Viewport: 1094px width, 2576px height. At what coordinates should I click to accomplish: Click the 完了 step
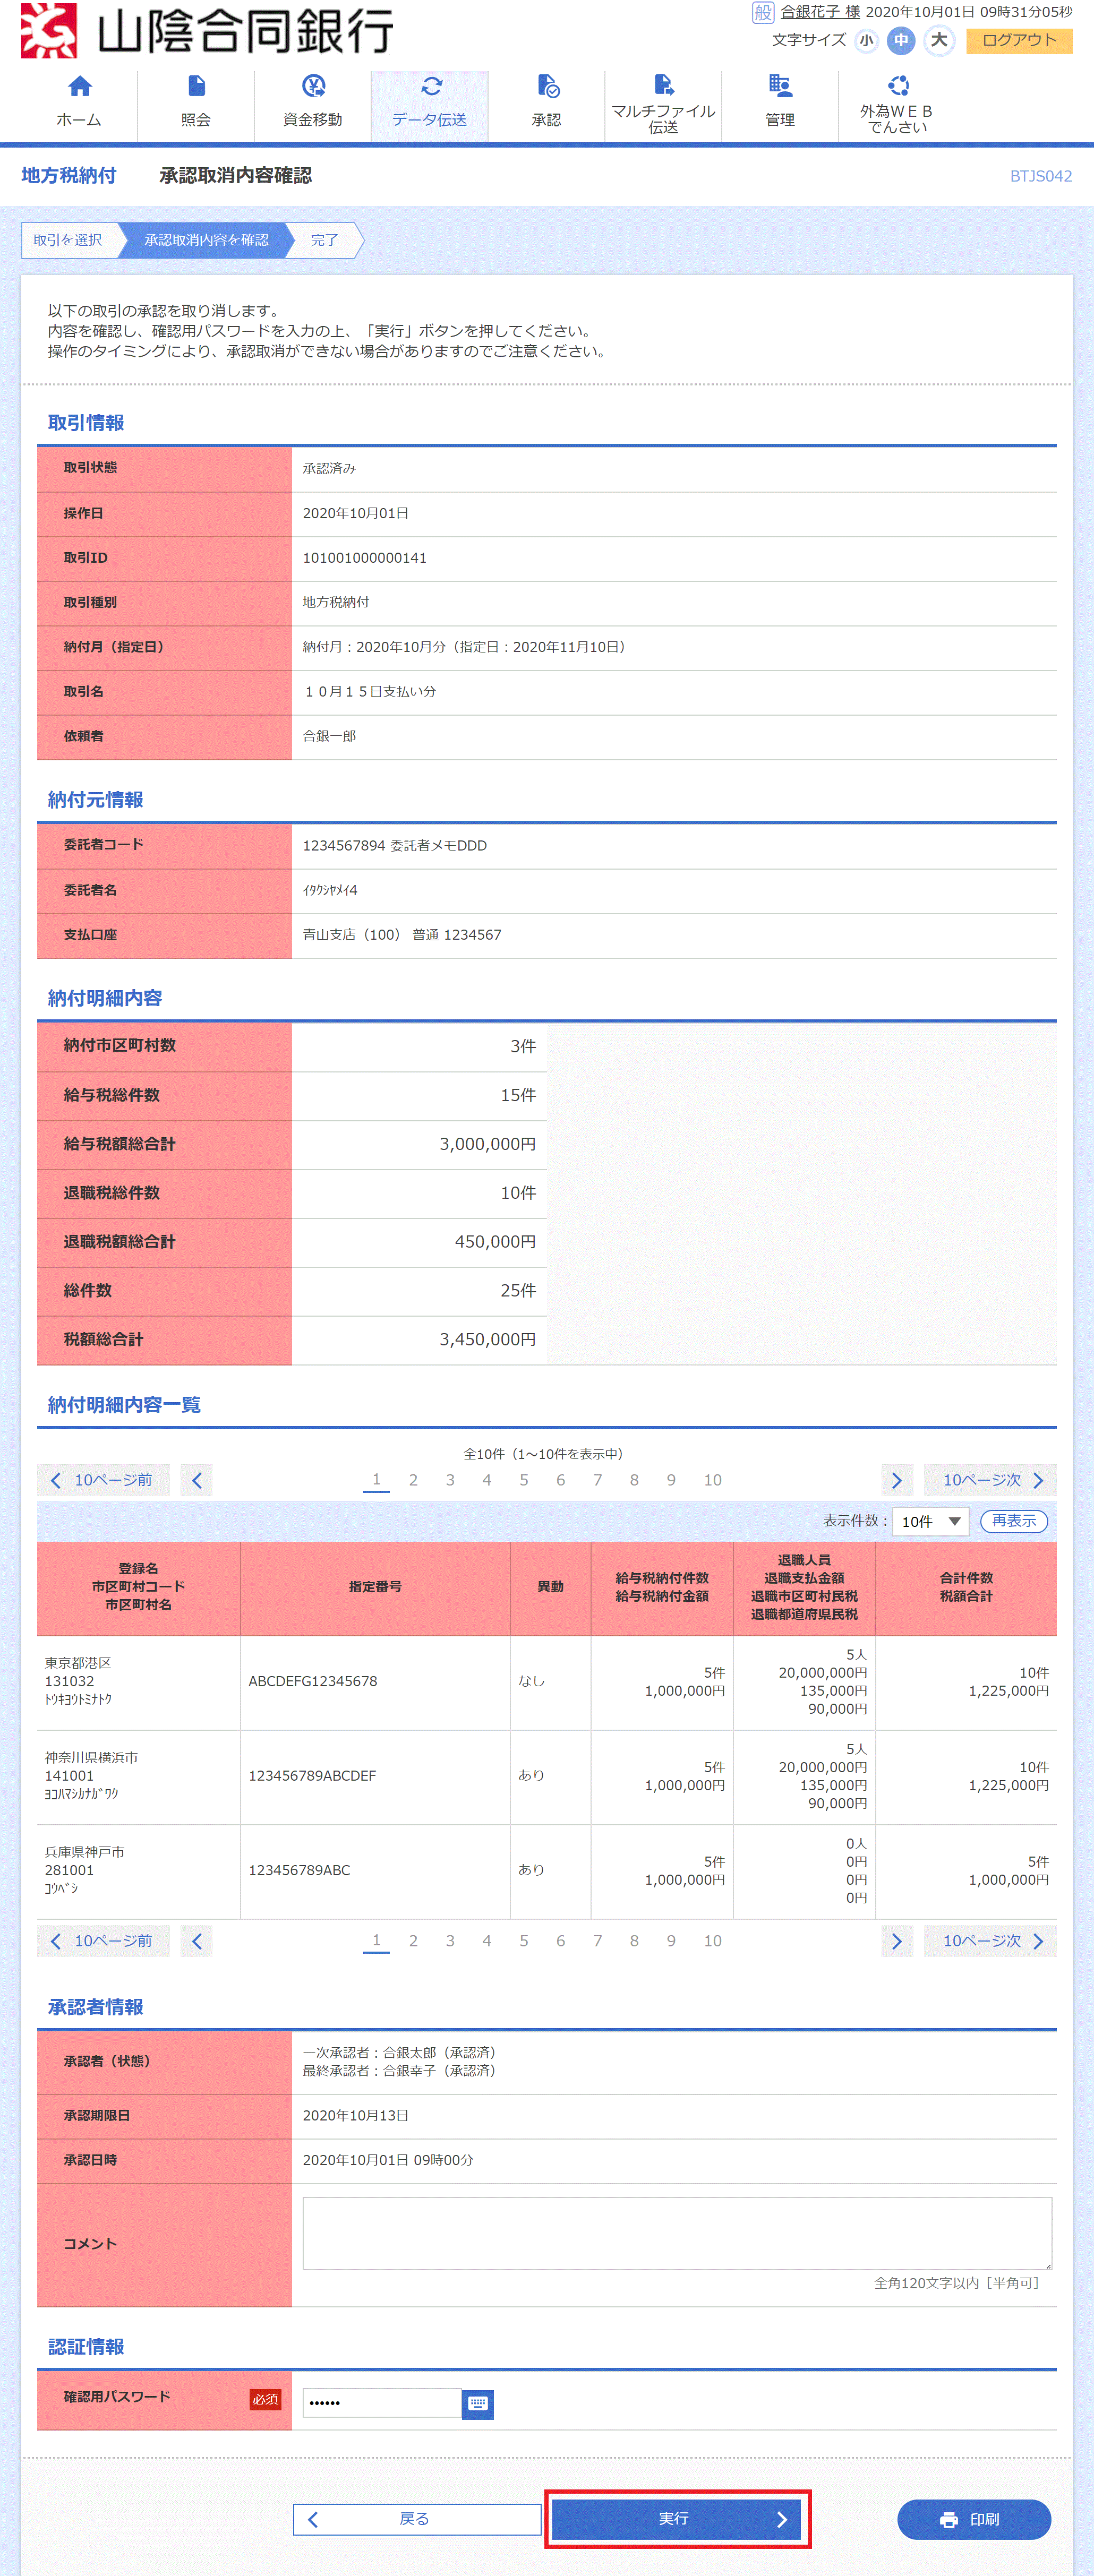pyautogui.click(x=324, y=240)
